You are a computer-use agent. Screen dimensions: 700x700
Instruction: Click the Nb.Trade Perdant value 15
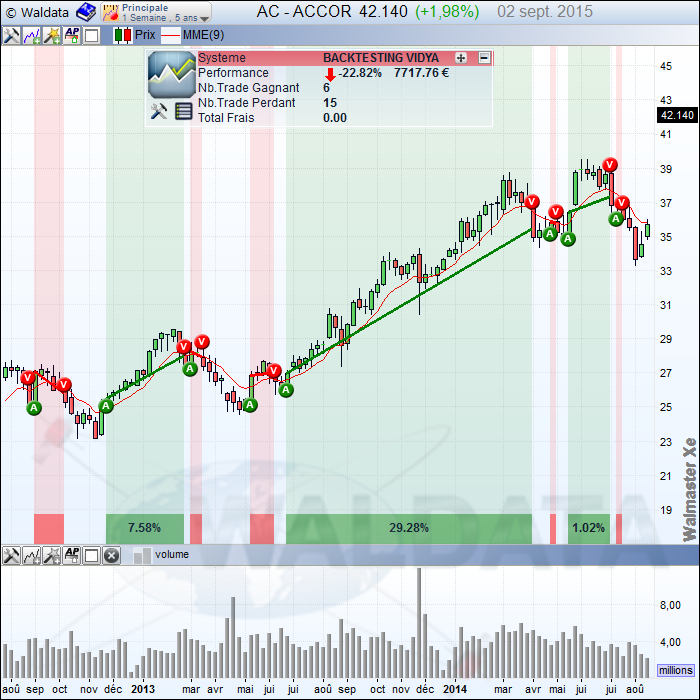coord(330,103)
